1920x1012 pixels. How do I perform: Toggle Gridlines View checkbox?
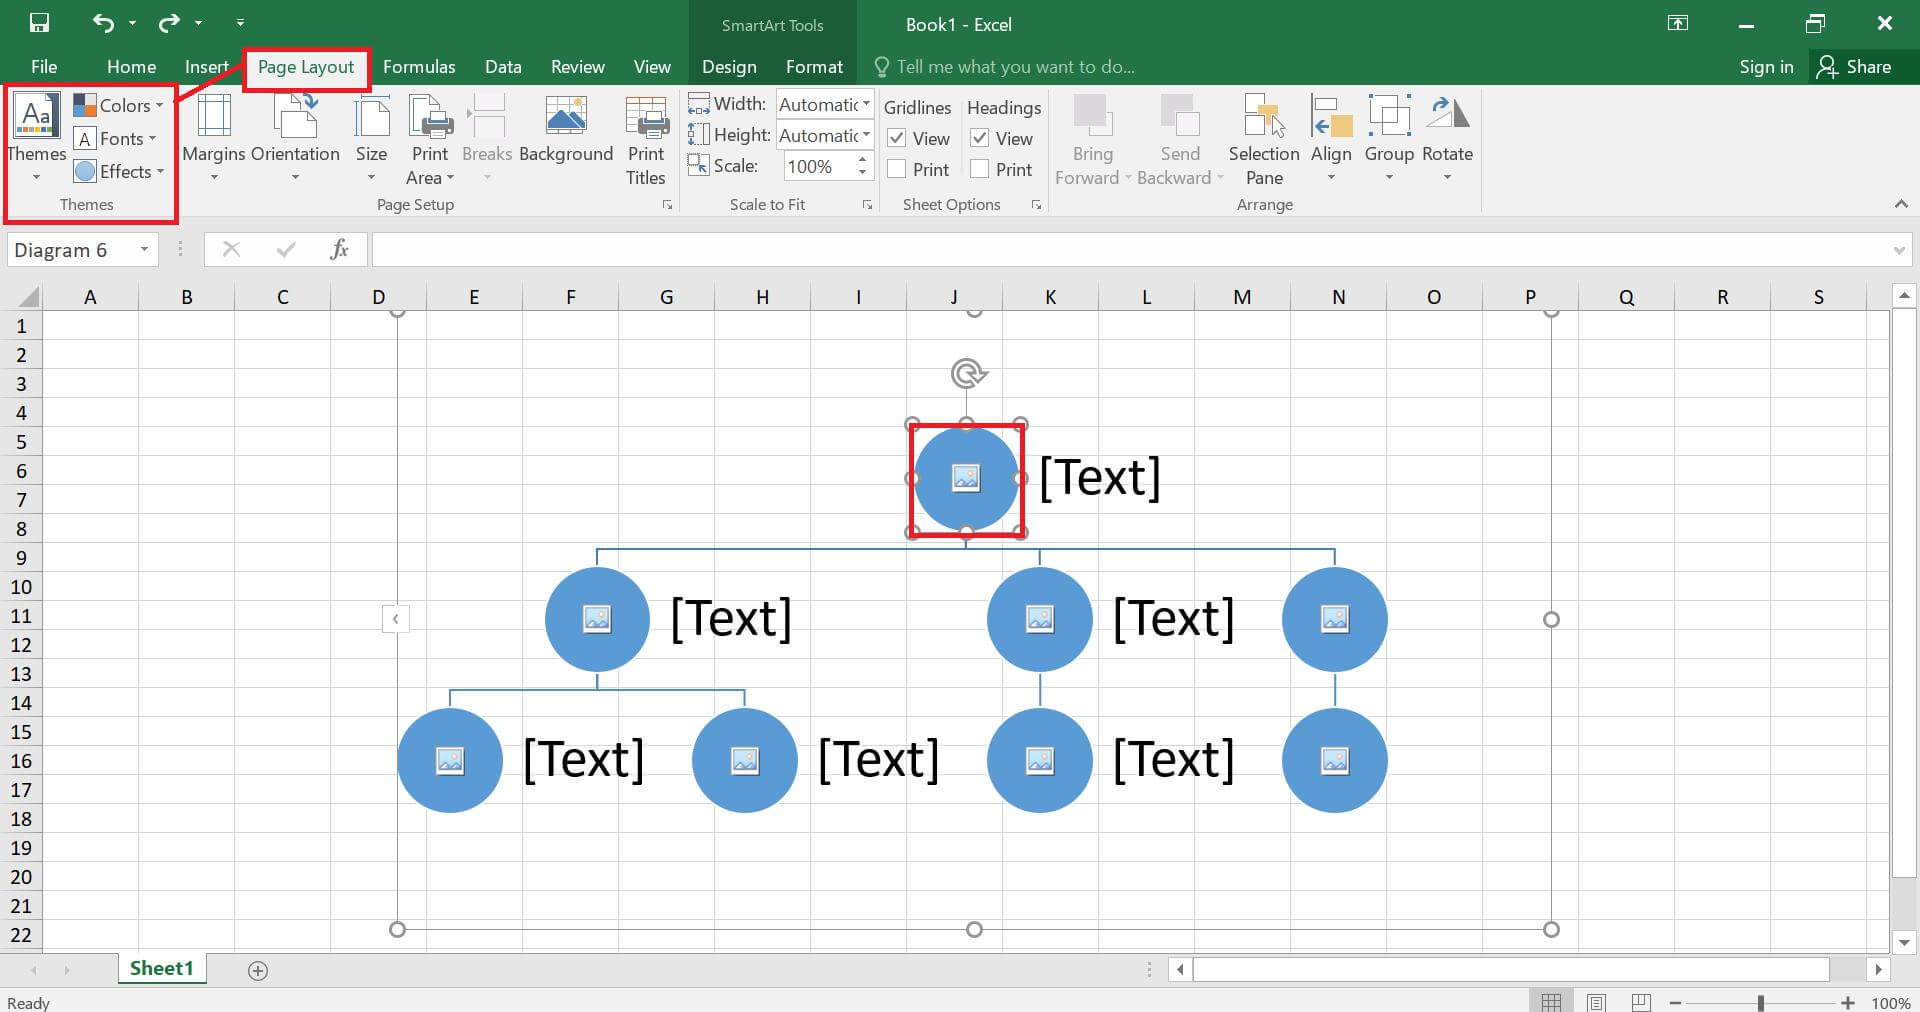point(897,138)
